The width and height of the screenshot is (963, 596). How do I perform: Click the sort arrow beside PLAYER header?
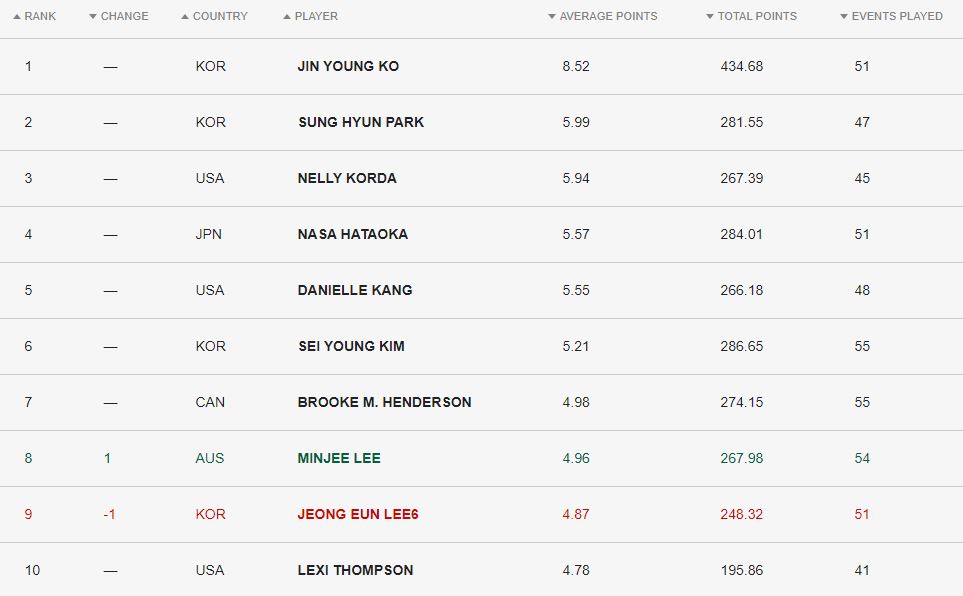click(287, 17)
